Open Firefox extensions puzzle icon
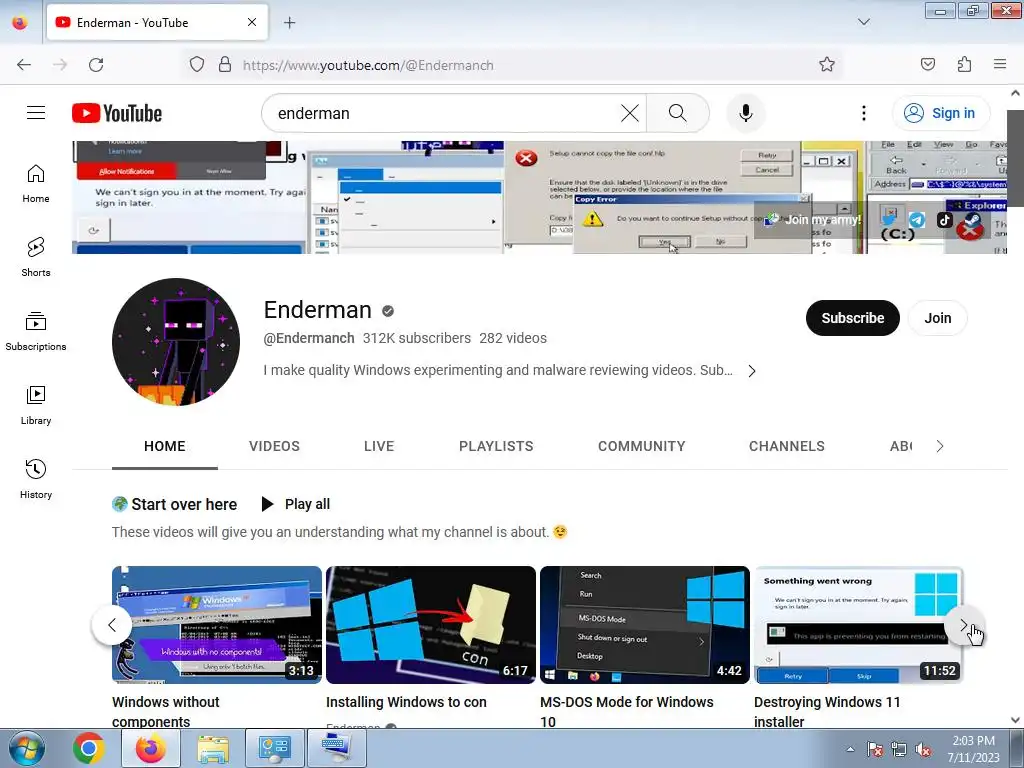The width and height of the screenshot is (1024, 768). [965, 65]
